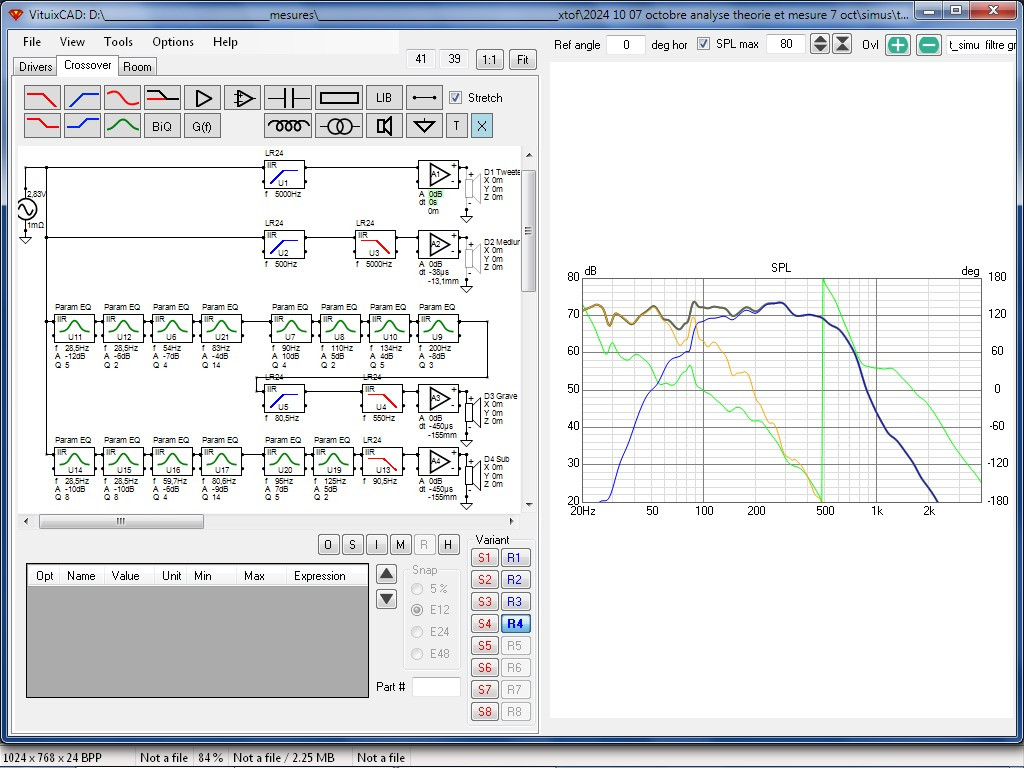The image size is (1024, 768).
Task: Select the capacitor component icon
Action: (x=288, y=98)
